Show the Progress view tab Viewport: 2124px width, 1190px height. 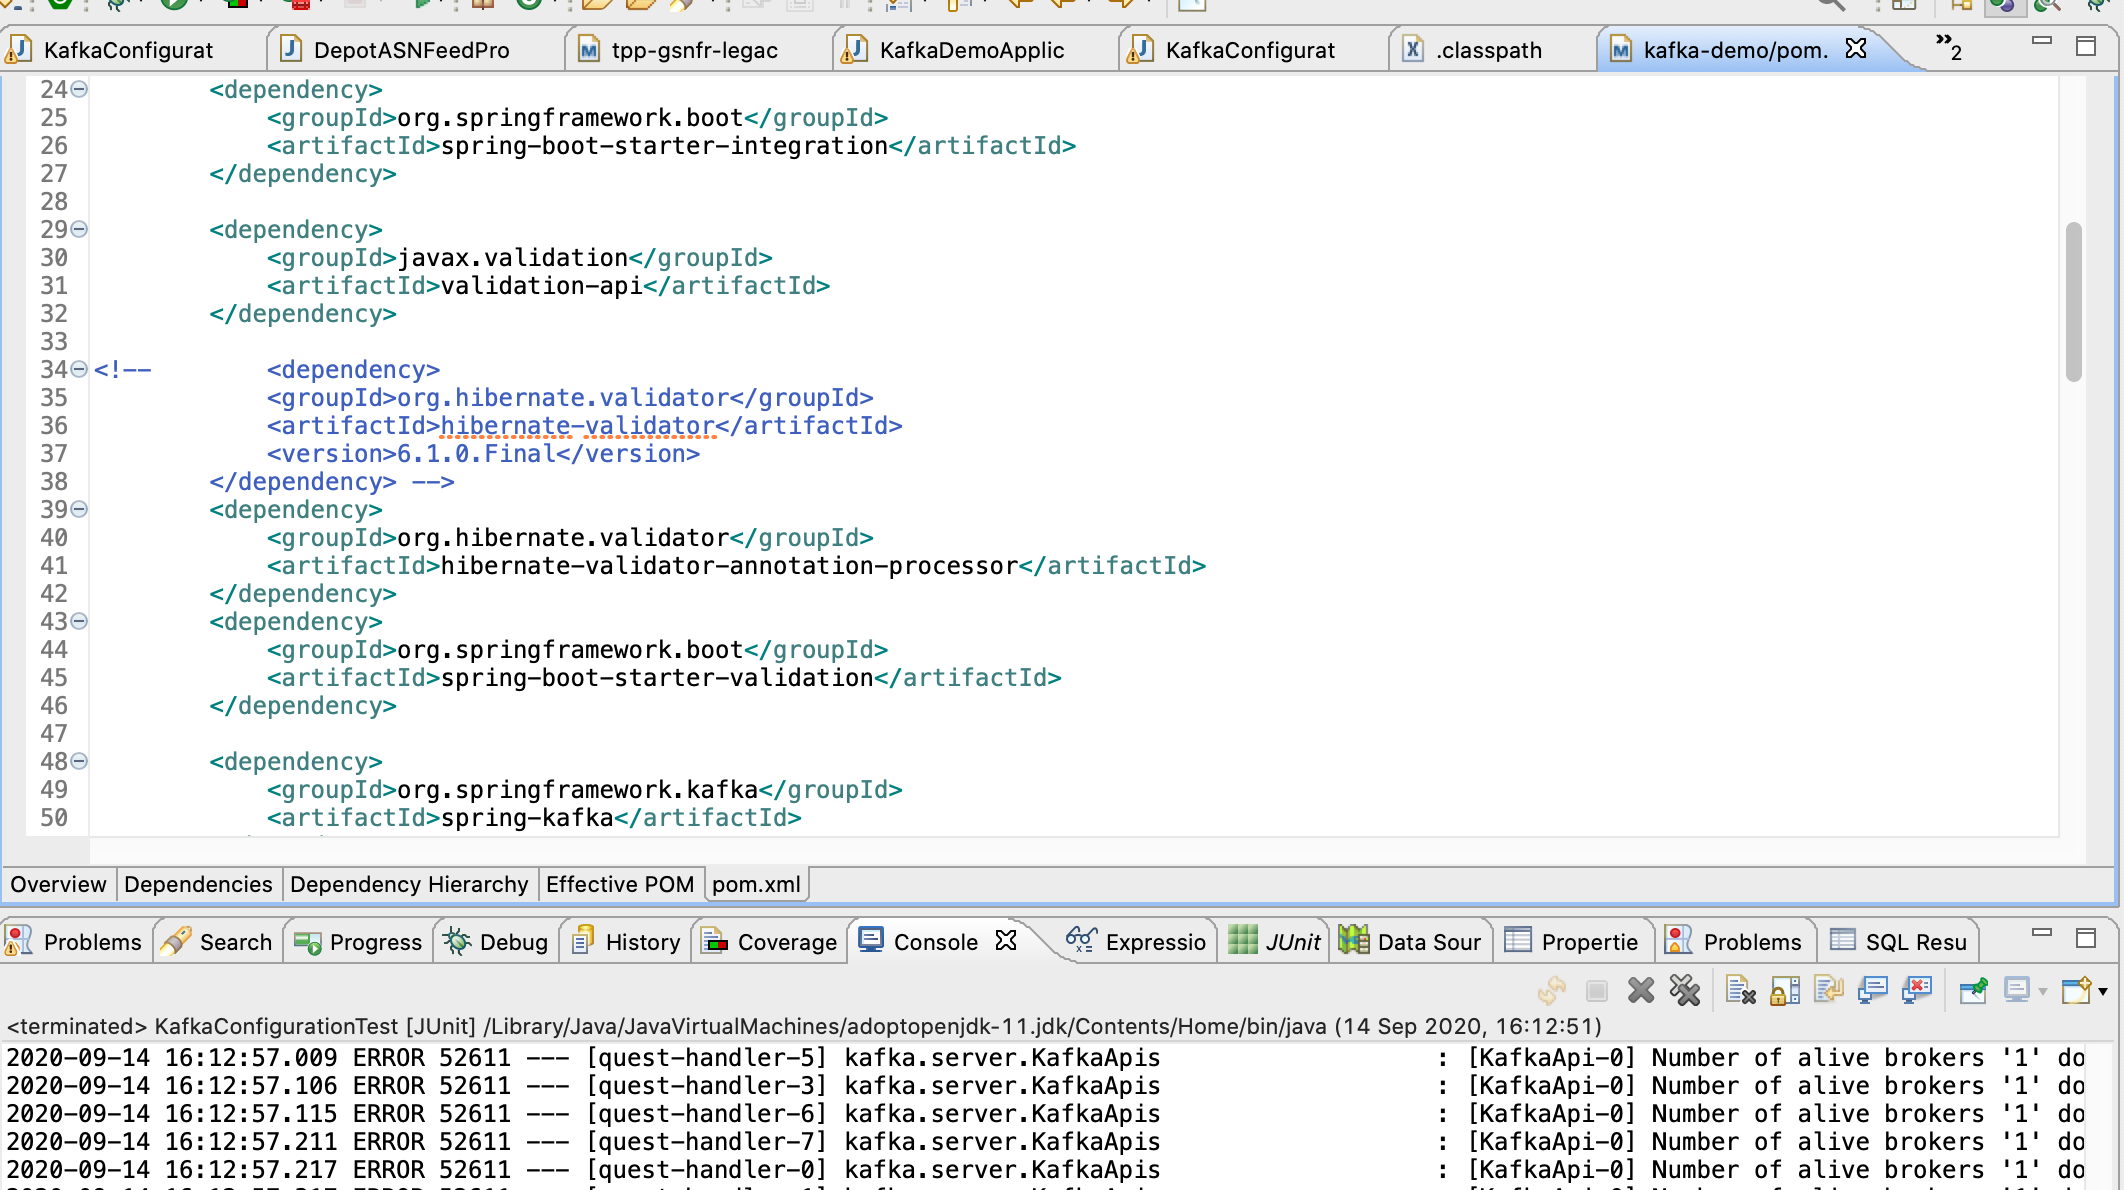358,942
